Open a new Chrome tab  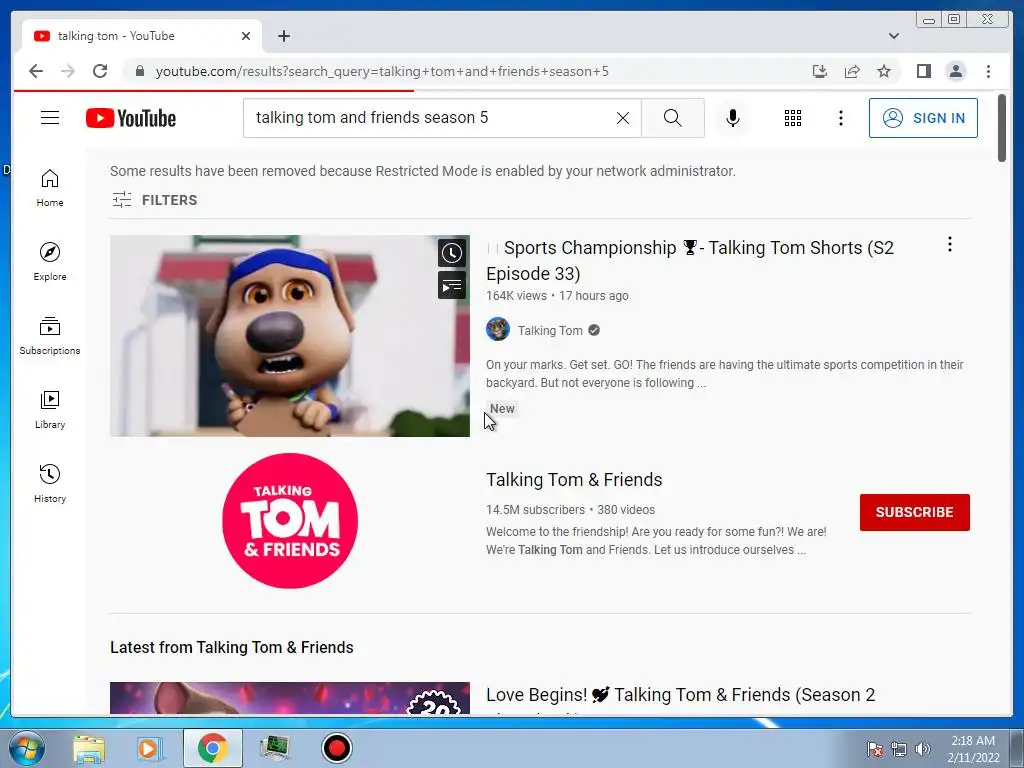[283, 36]
